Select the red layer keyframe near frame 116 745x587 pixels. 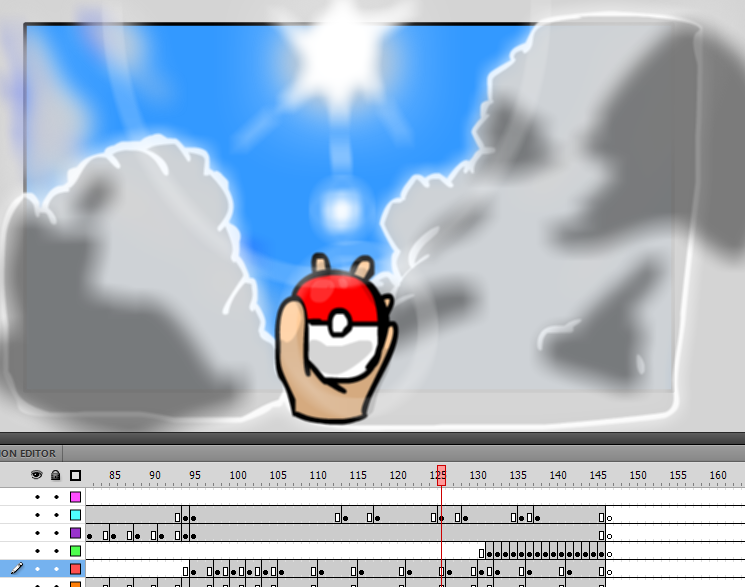tap(362, 572)
